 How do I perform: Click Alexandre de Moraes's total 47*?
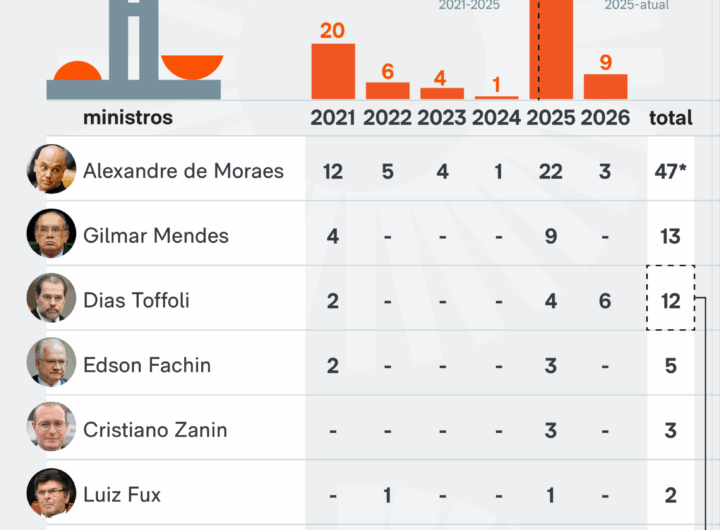(671, 171)
